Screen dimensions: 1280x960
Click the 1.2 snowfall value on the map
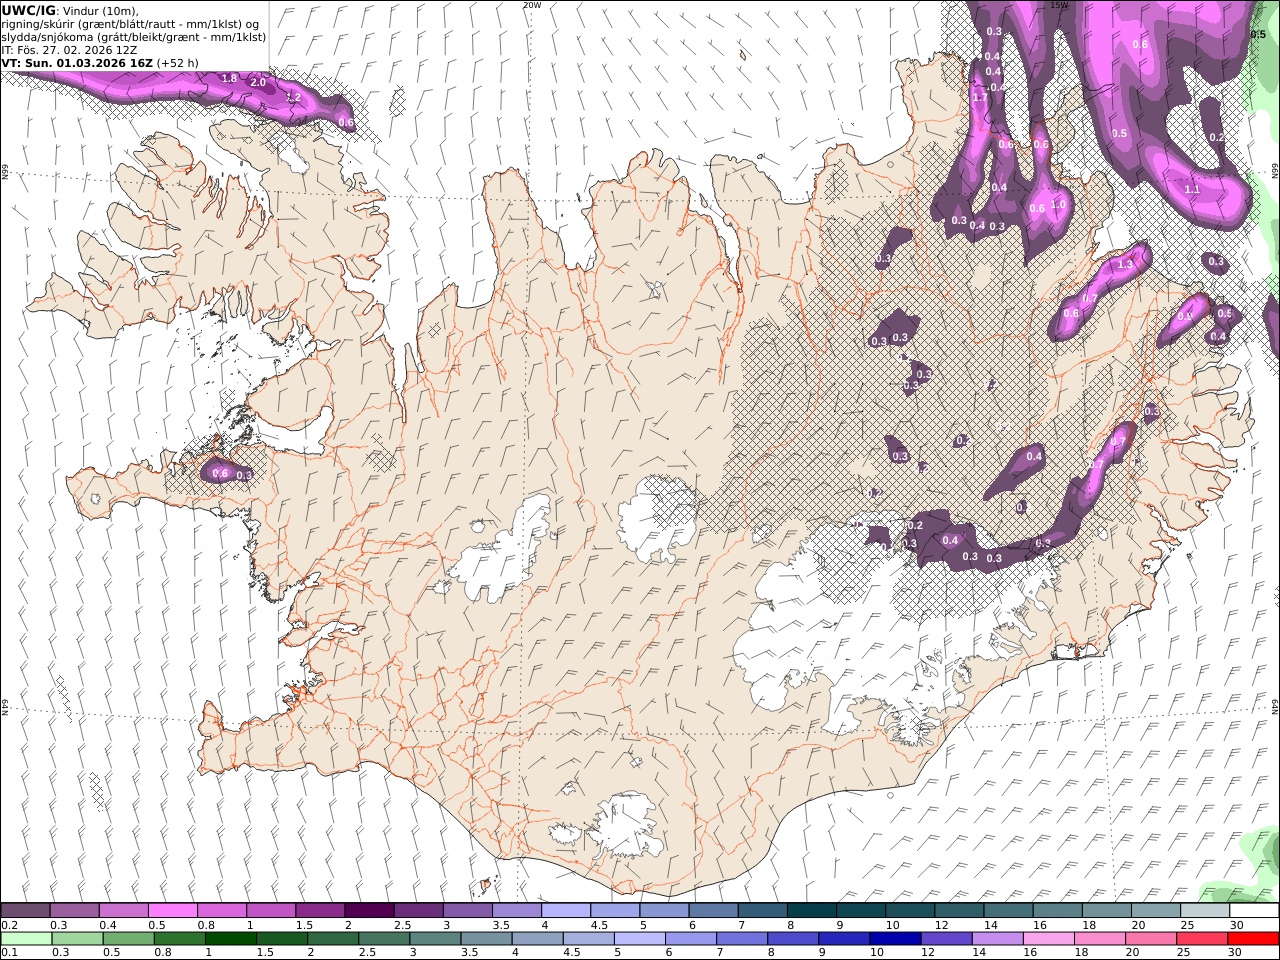coord(293,97)
